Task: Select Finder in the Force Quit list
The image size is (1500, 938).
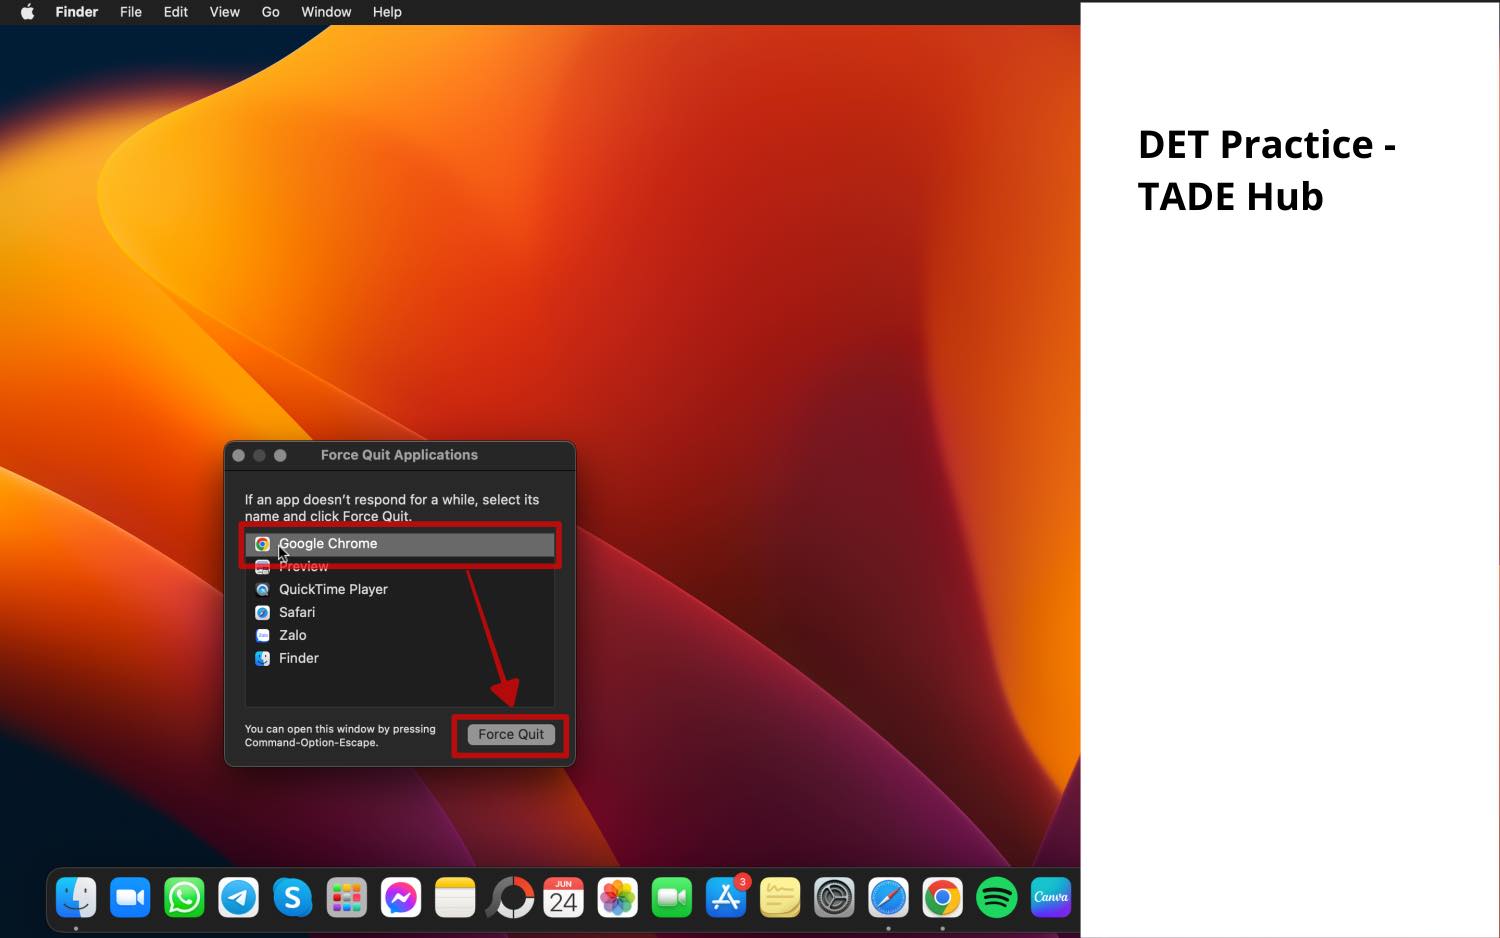Action: coord(400,658)
